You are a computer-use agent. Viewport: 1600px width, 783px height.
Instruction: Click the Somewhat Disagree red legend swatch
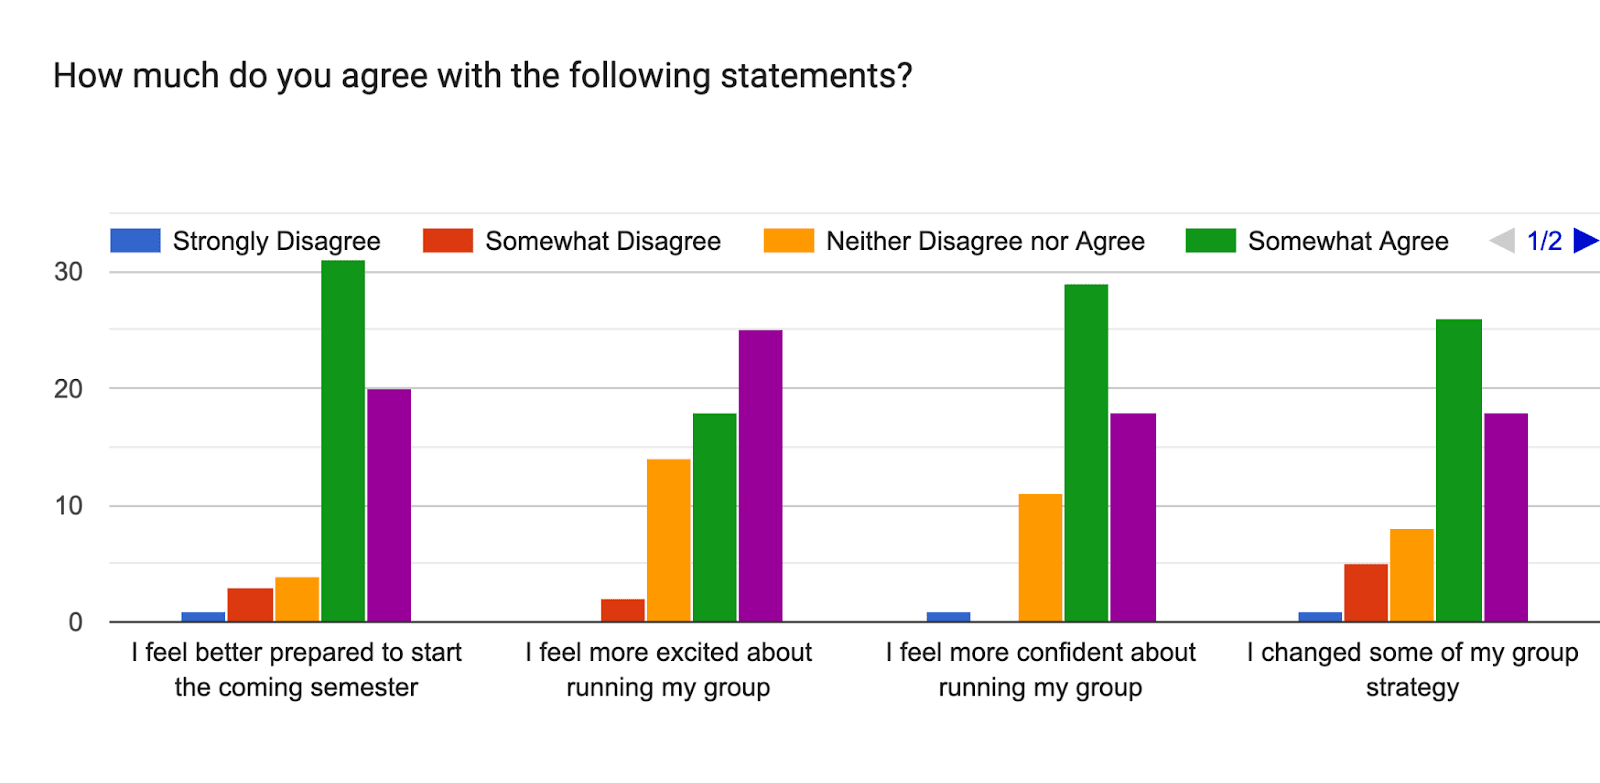(x=448, y=240)
